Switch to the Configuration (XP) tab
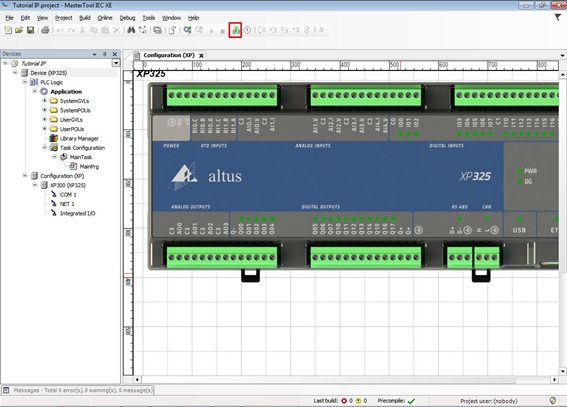 [x=169, y=55]
